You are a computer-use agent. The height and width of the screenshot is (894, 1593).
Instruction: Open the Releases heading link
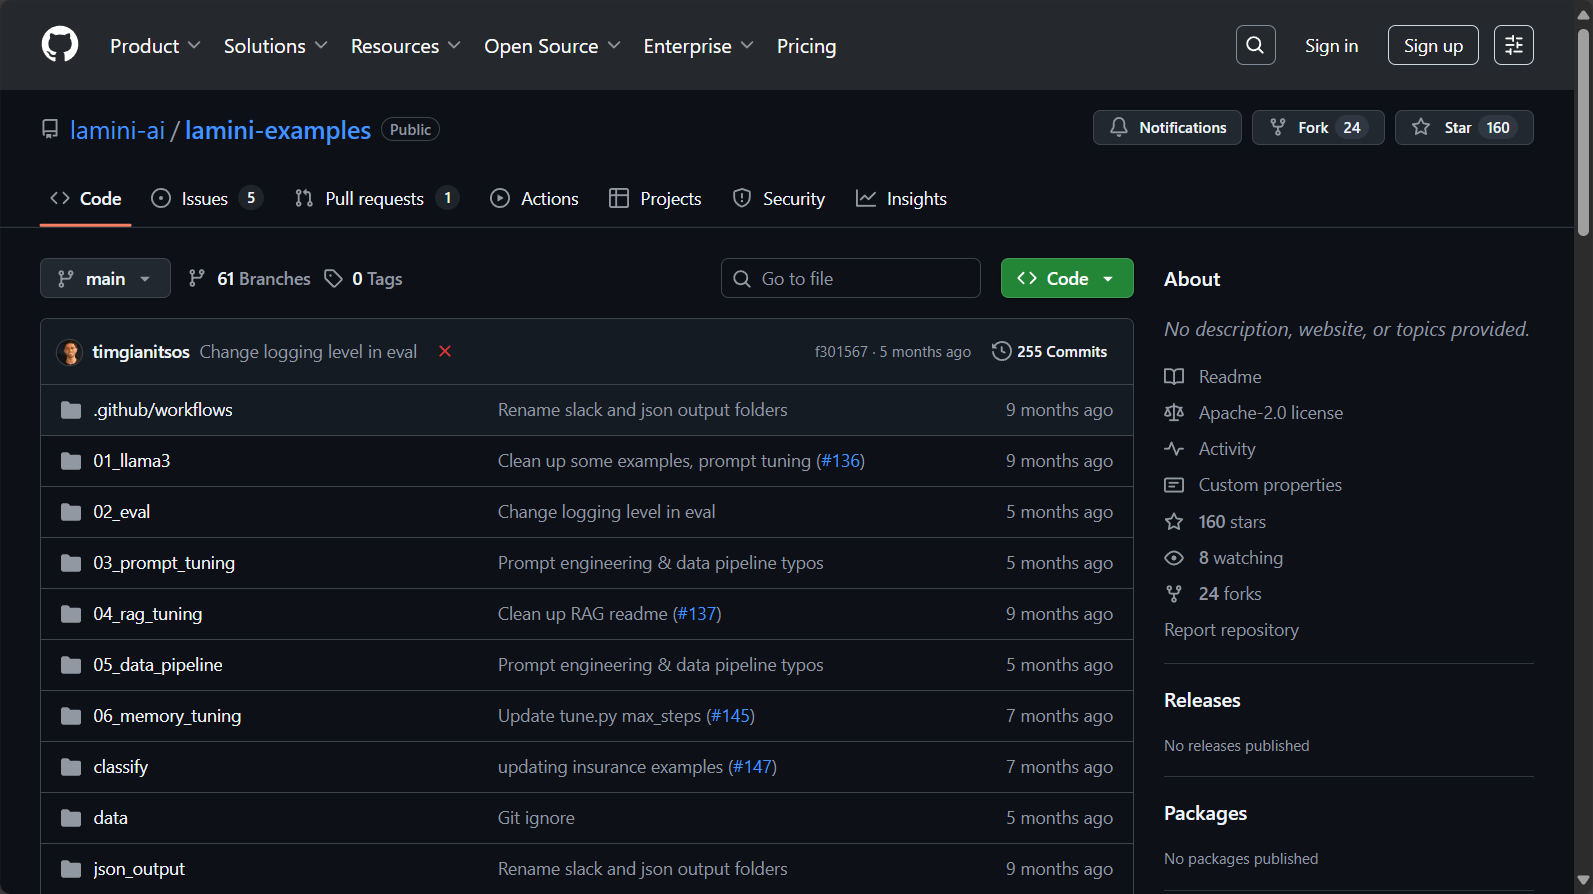coord(1202,700)
